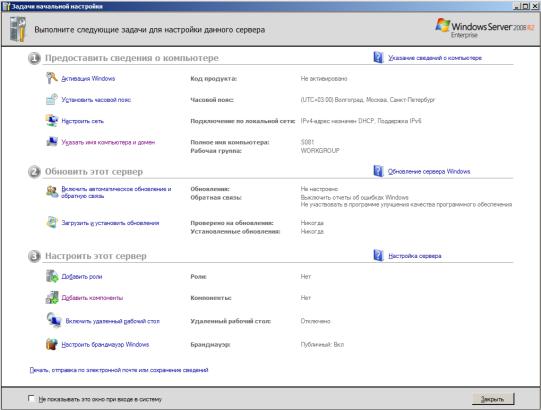The width and height of the screenshot is (541, 410).
Task: Click the Отключено remote desktop status
Action: click(315, 321)
